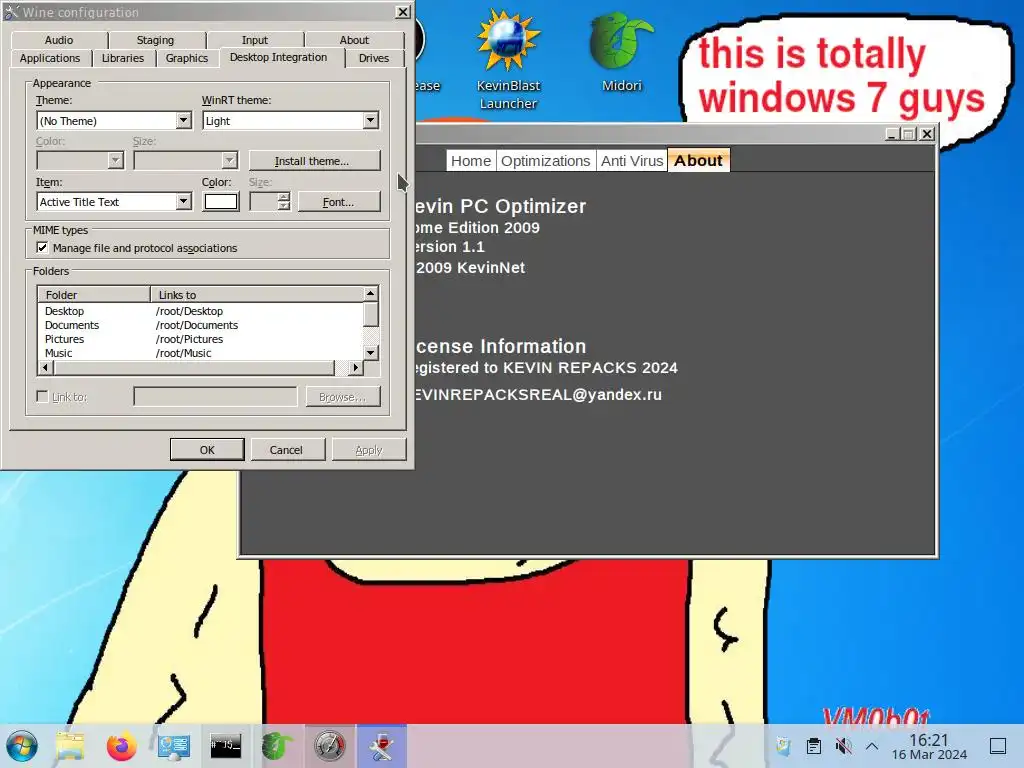Screen dimensions: 1024x768
Task: Pick the item Color swatch
Action: [221, 202]
